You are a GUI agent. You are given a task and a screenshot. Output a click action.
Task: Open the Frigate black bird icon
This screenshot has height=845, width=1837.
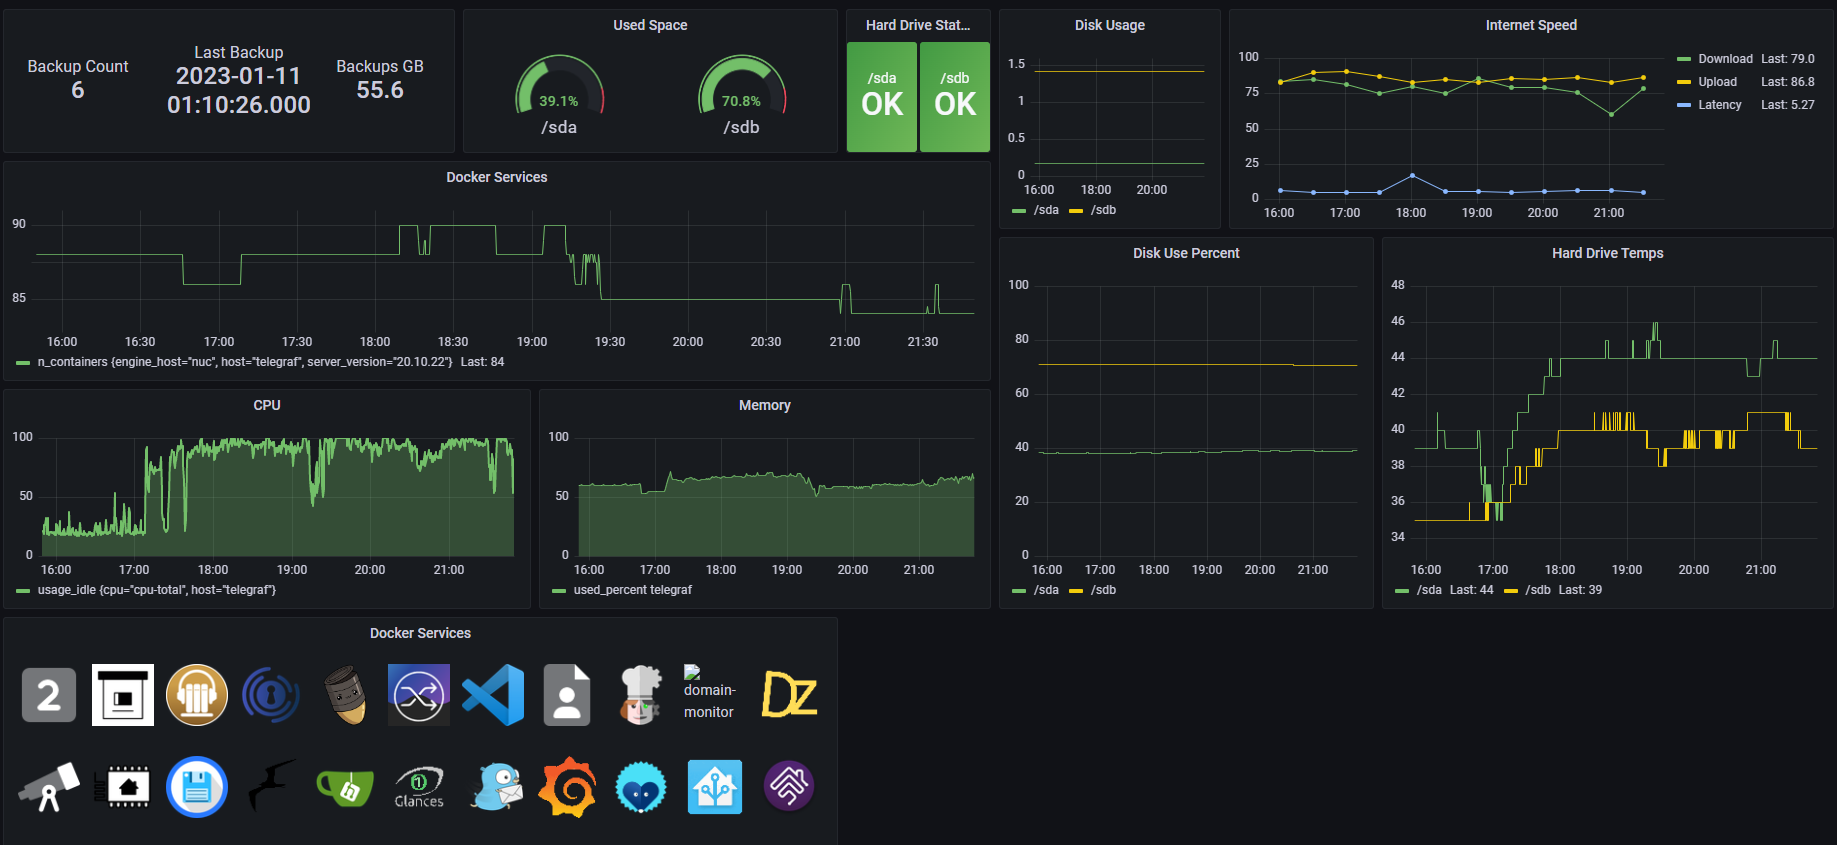[271, 787]
